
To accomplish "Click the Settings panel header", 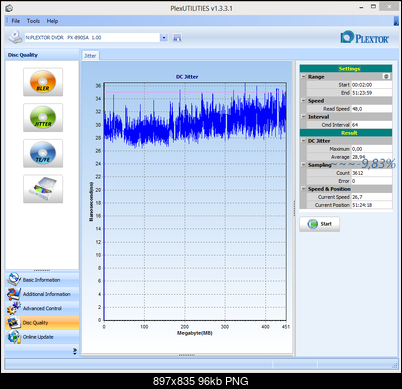I will point(346,69).
